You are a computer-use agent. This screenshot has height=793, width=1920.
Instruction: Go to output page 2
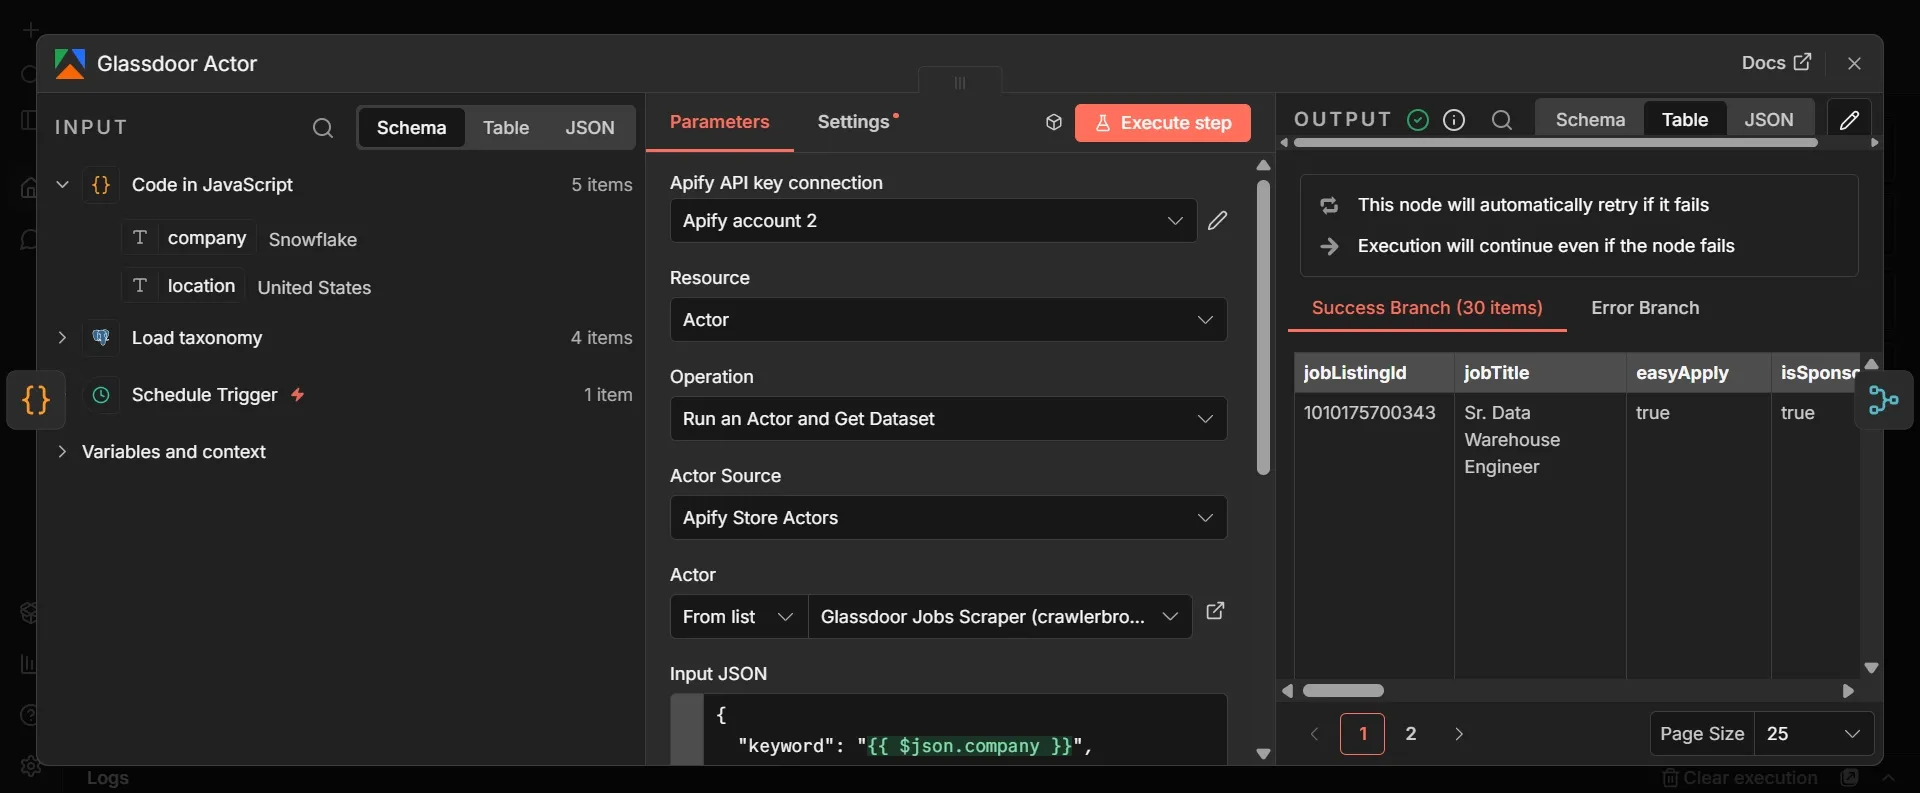1411,734
